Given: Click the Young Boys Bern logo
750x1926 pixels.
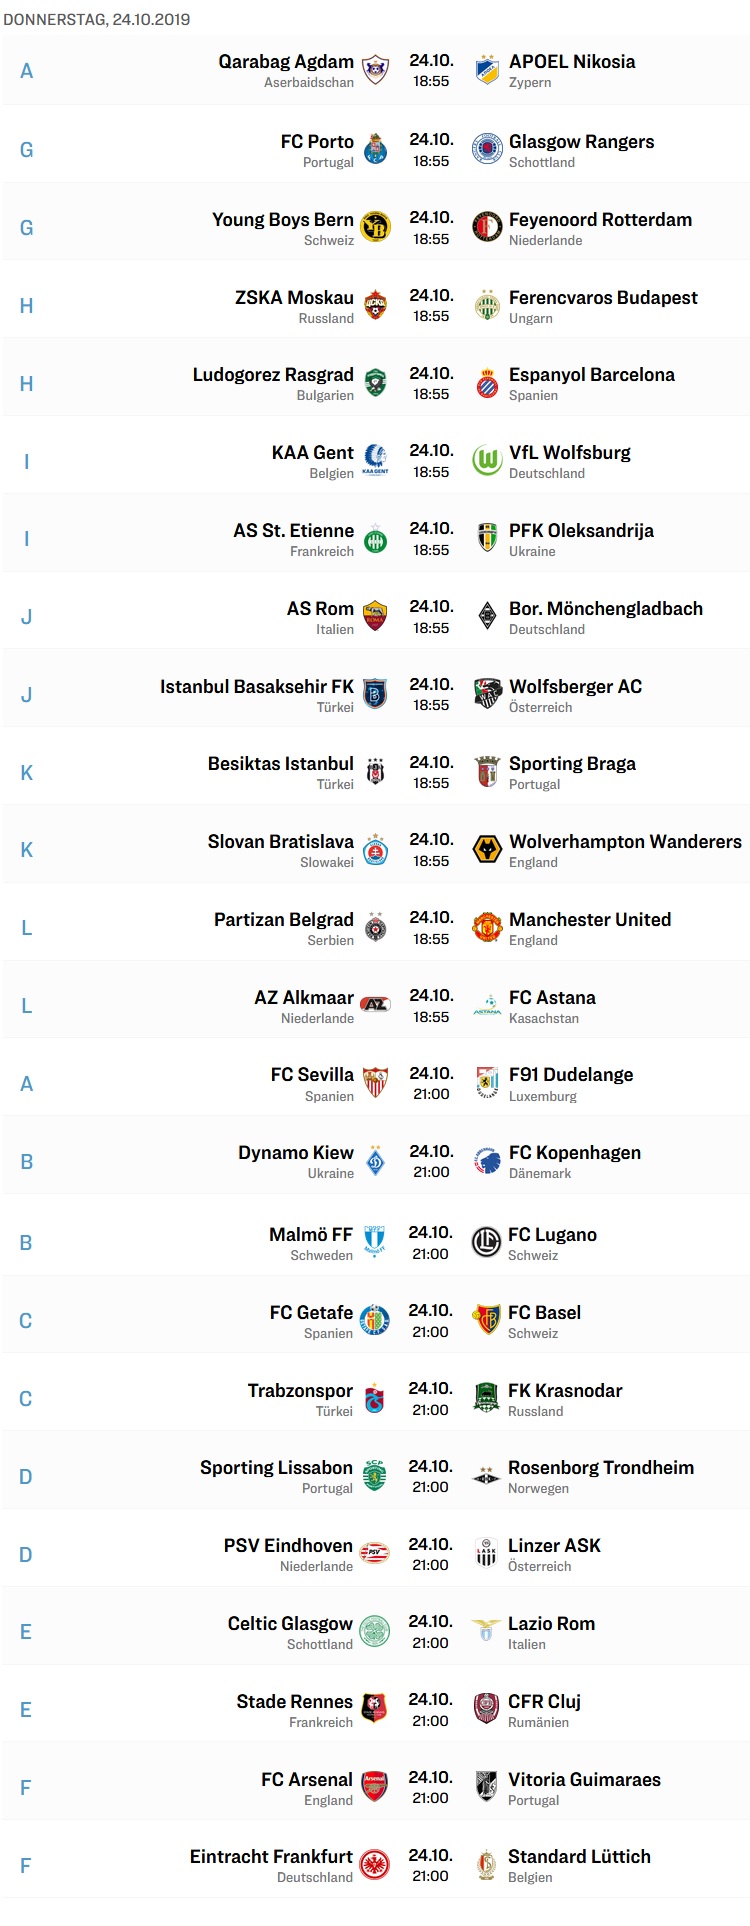Looking at the screenshot, I should click(x=375, y=226).
